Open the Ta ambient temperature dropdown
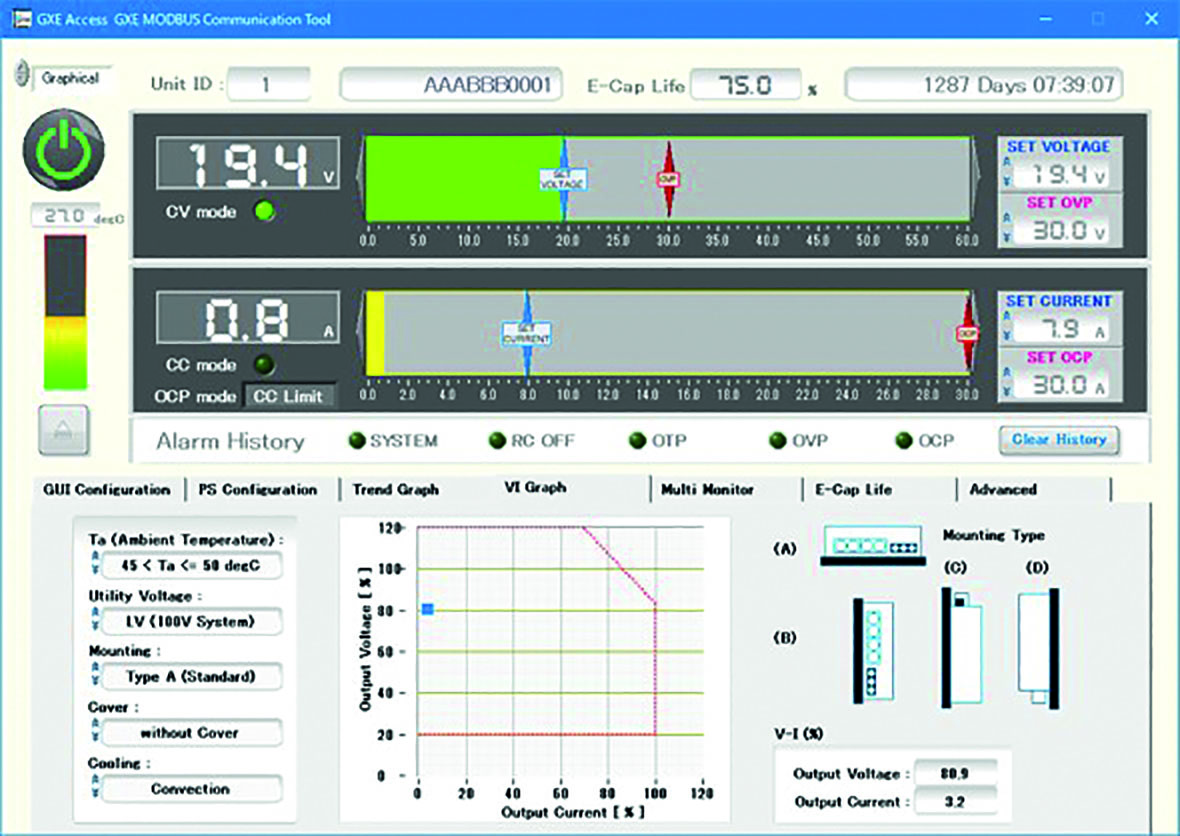 tap(191, 565)
